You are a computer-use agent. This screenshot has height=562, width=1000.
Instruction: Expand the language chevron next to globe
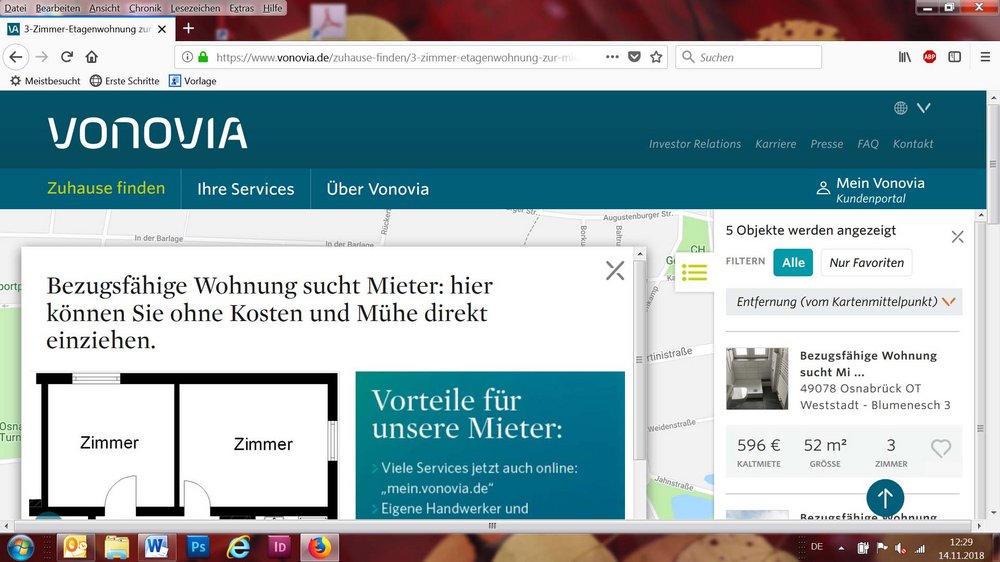[x=923, y=108]
